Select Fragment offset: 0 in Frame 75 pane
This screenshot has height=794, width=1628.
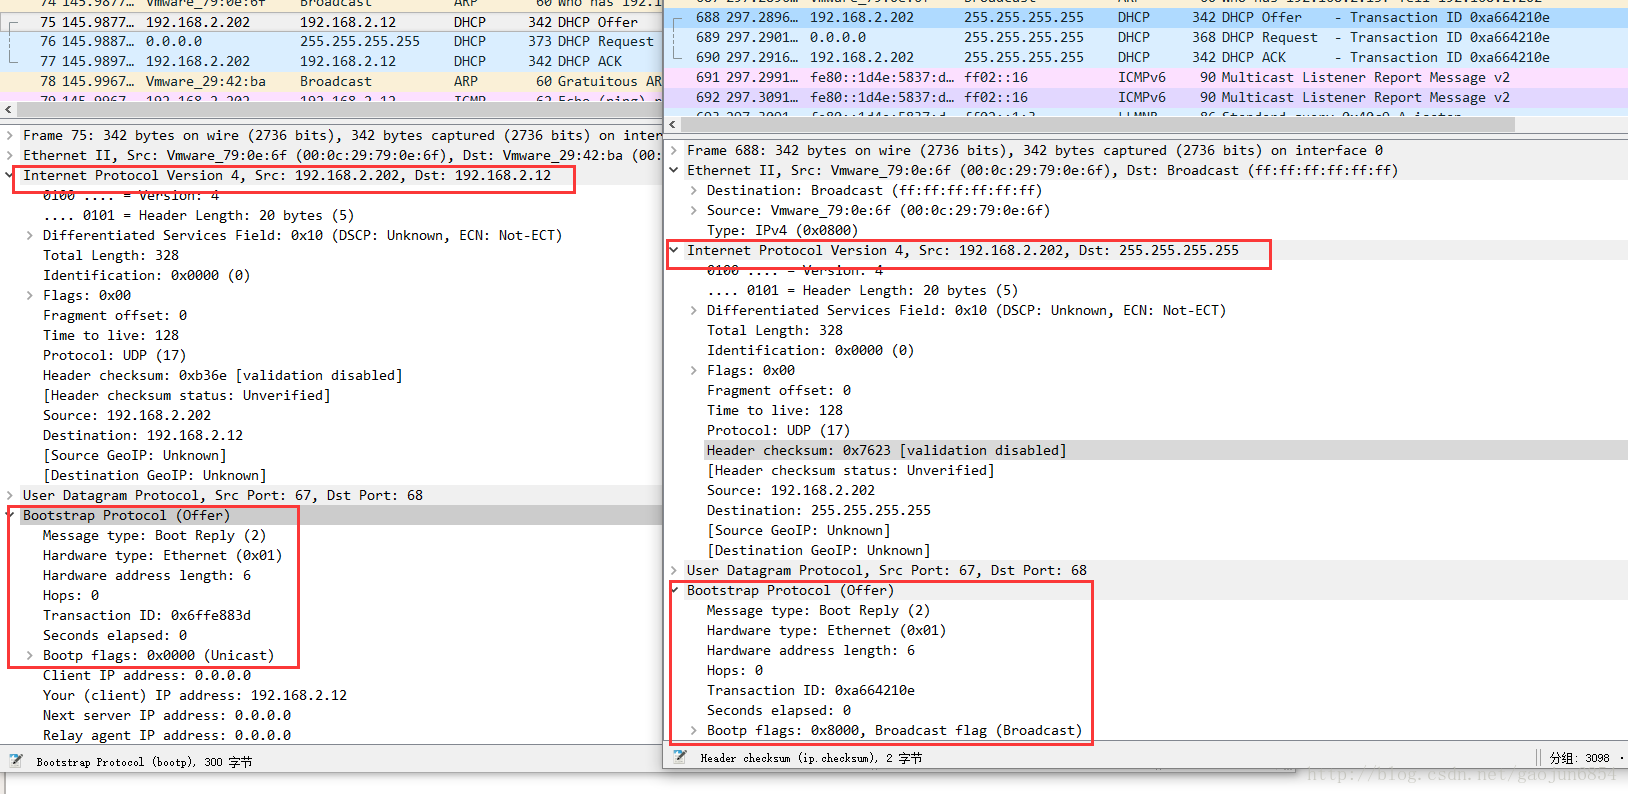[x=114, y=315]
